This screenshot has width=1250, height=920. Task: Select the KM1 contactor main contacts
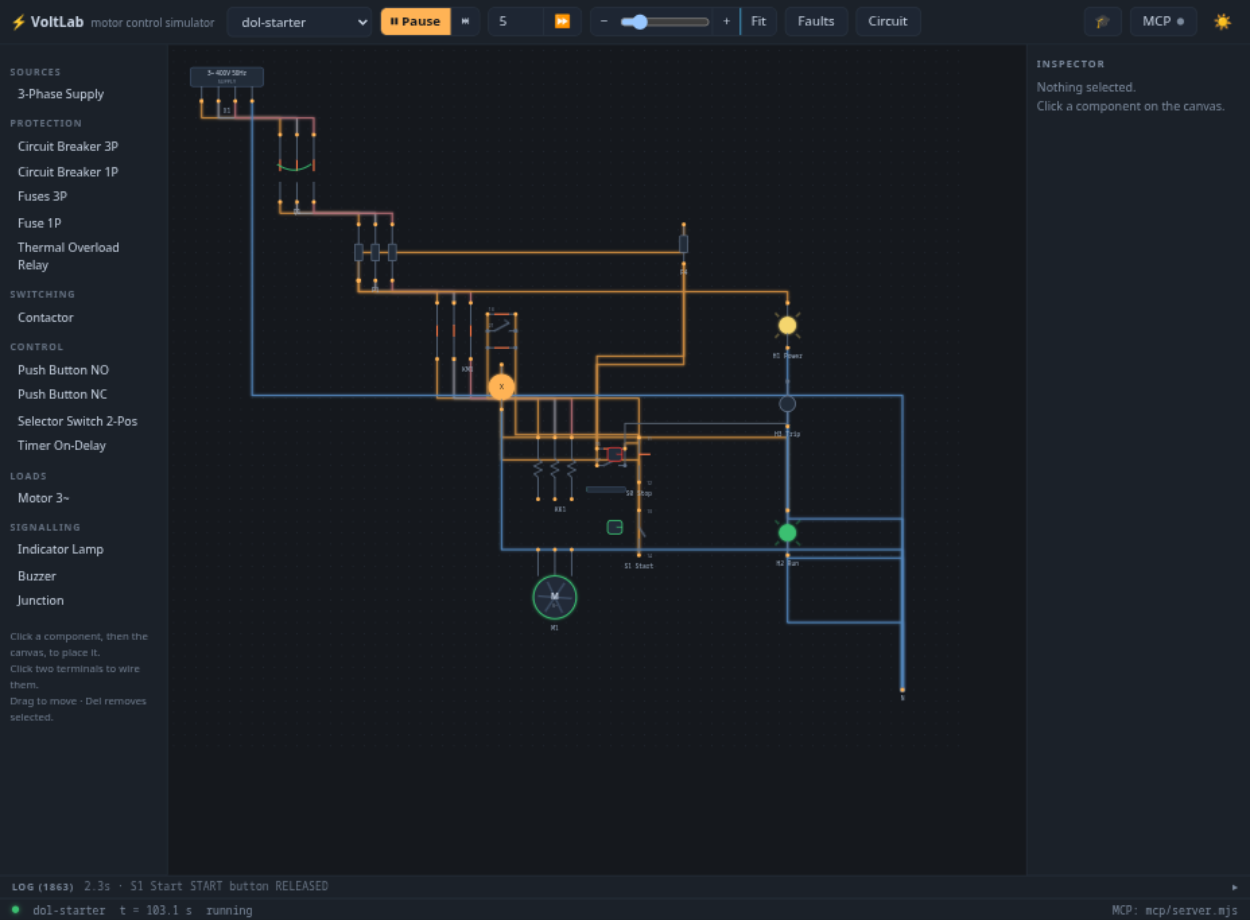coord(453,330)
